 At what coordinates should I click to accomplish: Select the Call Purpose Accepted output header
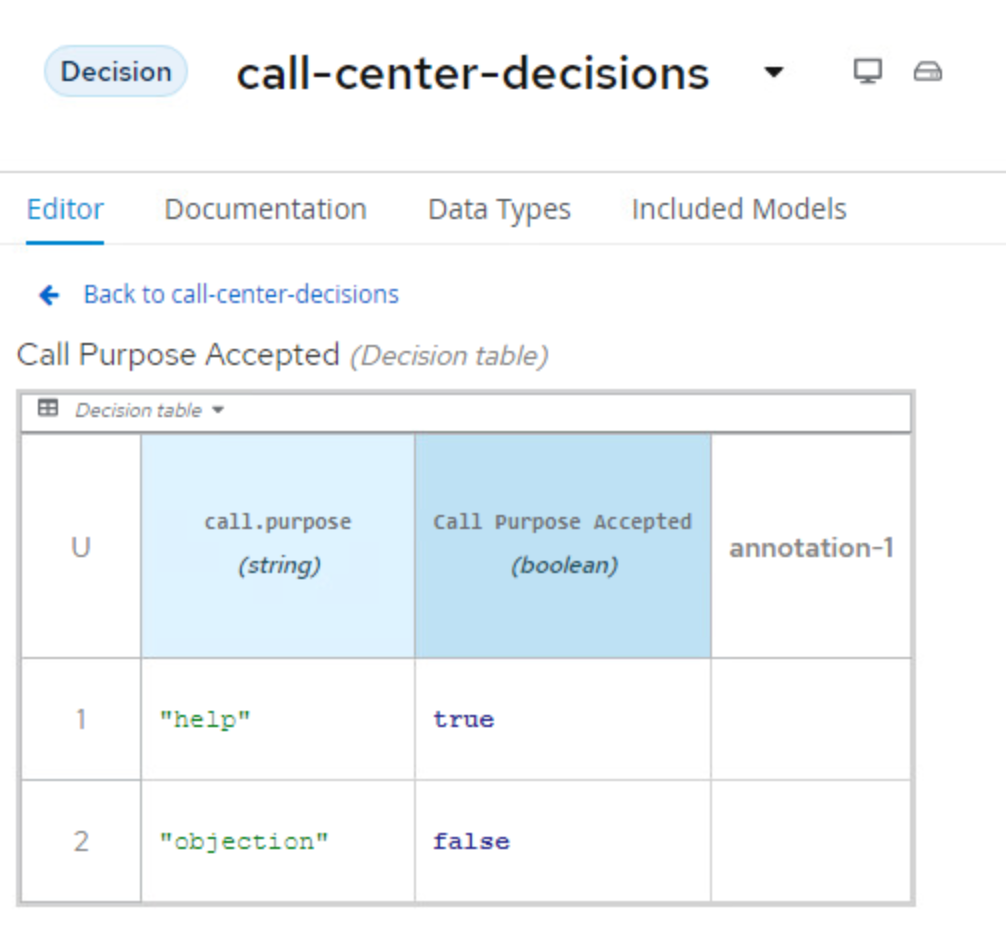(563, 547)
